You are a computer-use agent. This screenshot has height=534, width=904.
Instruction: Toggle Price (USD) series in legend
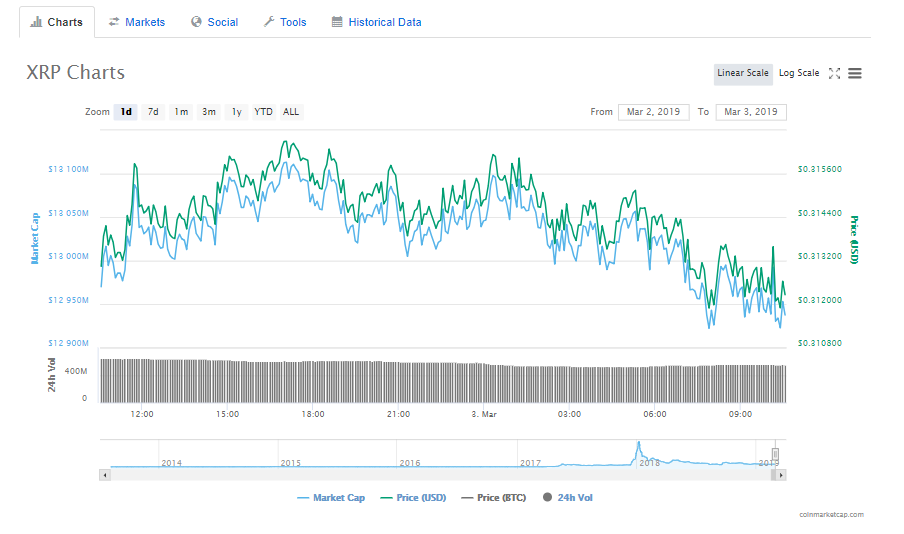413,498
